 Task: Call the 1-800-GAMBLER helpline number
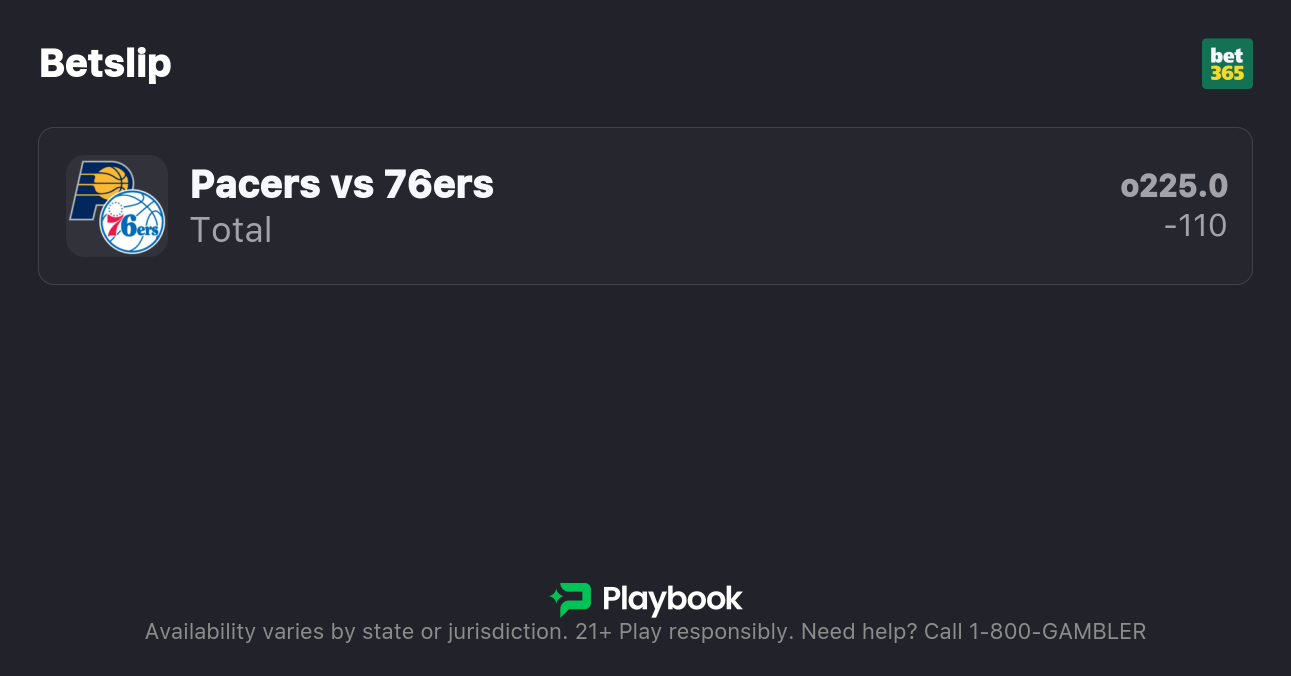click(x=1057, y=632)
